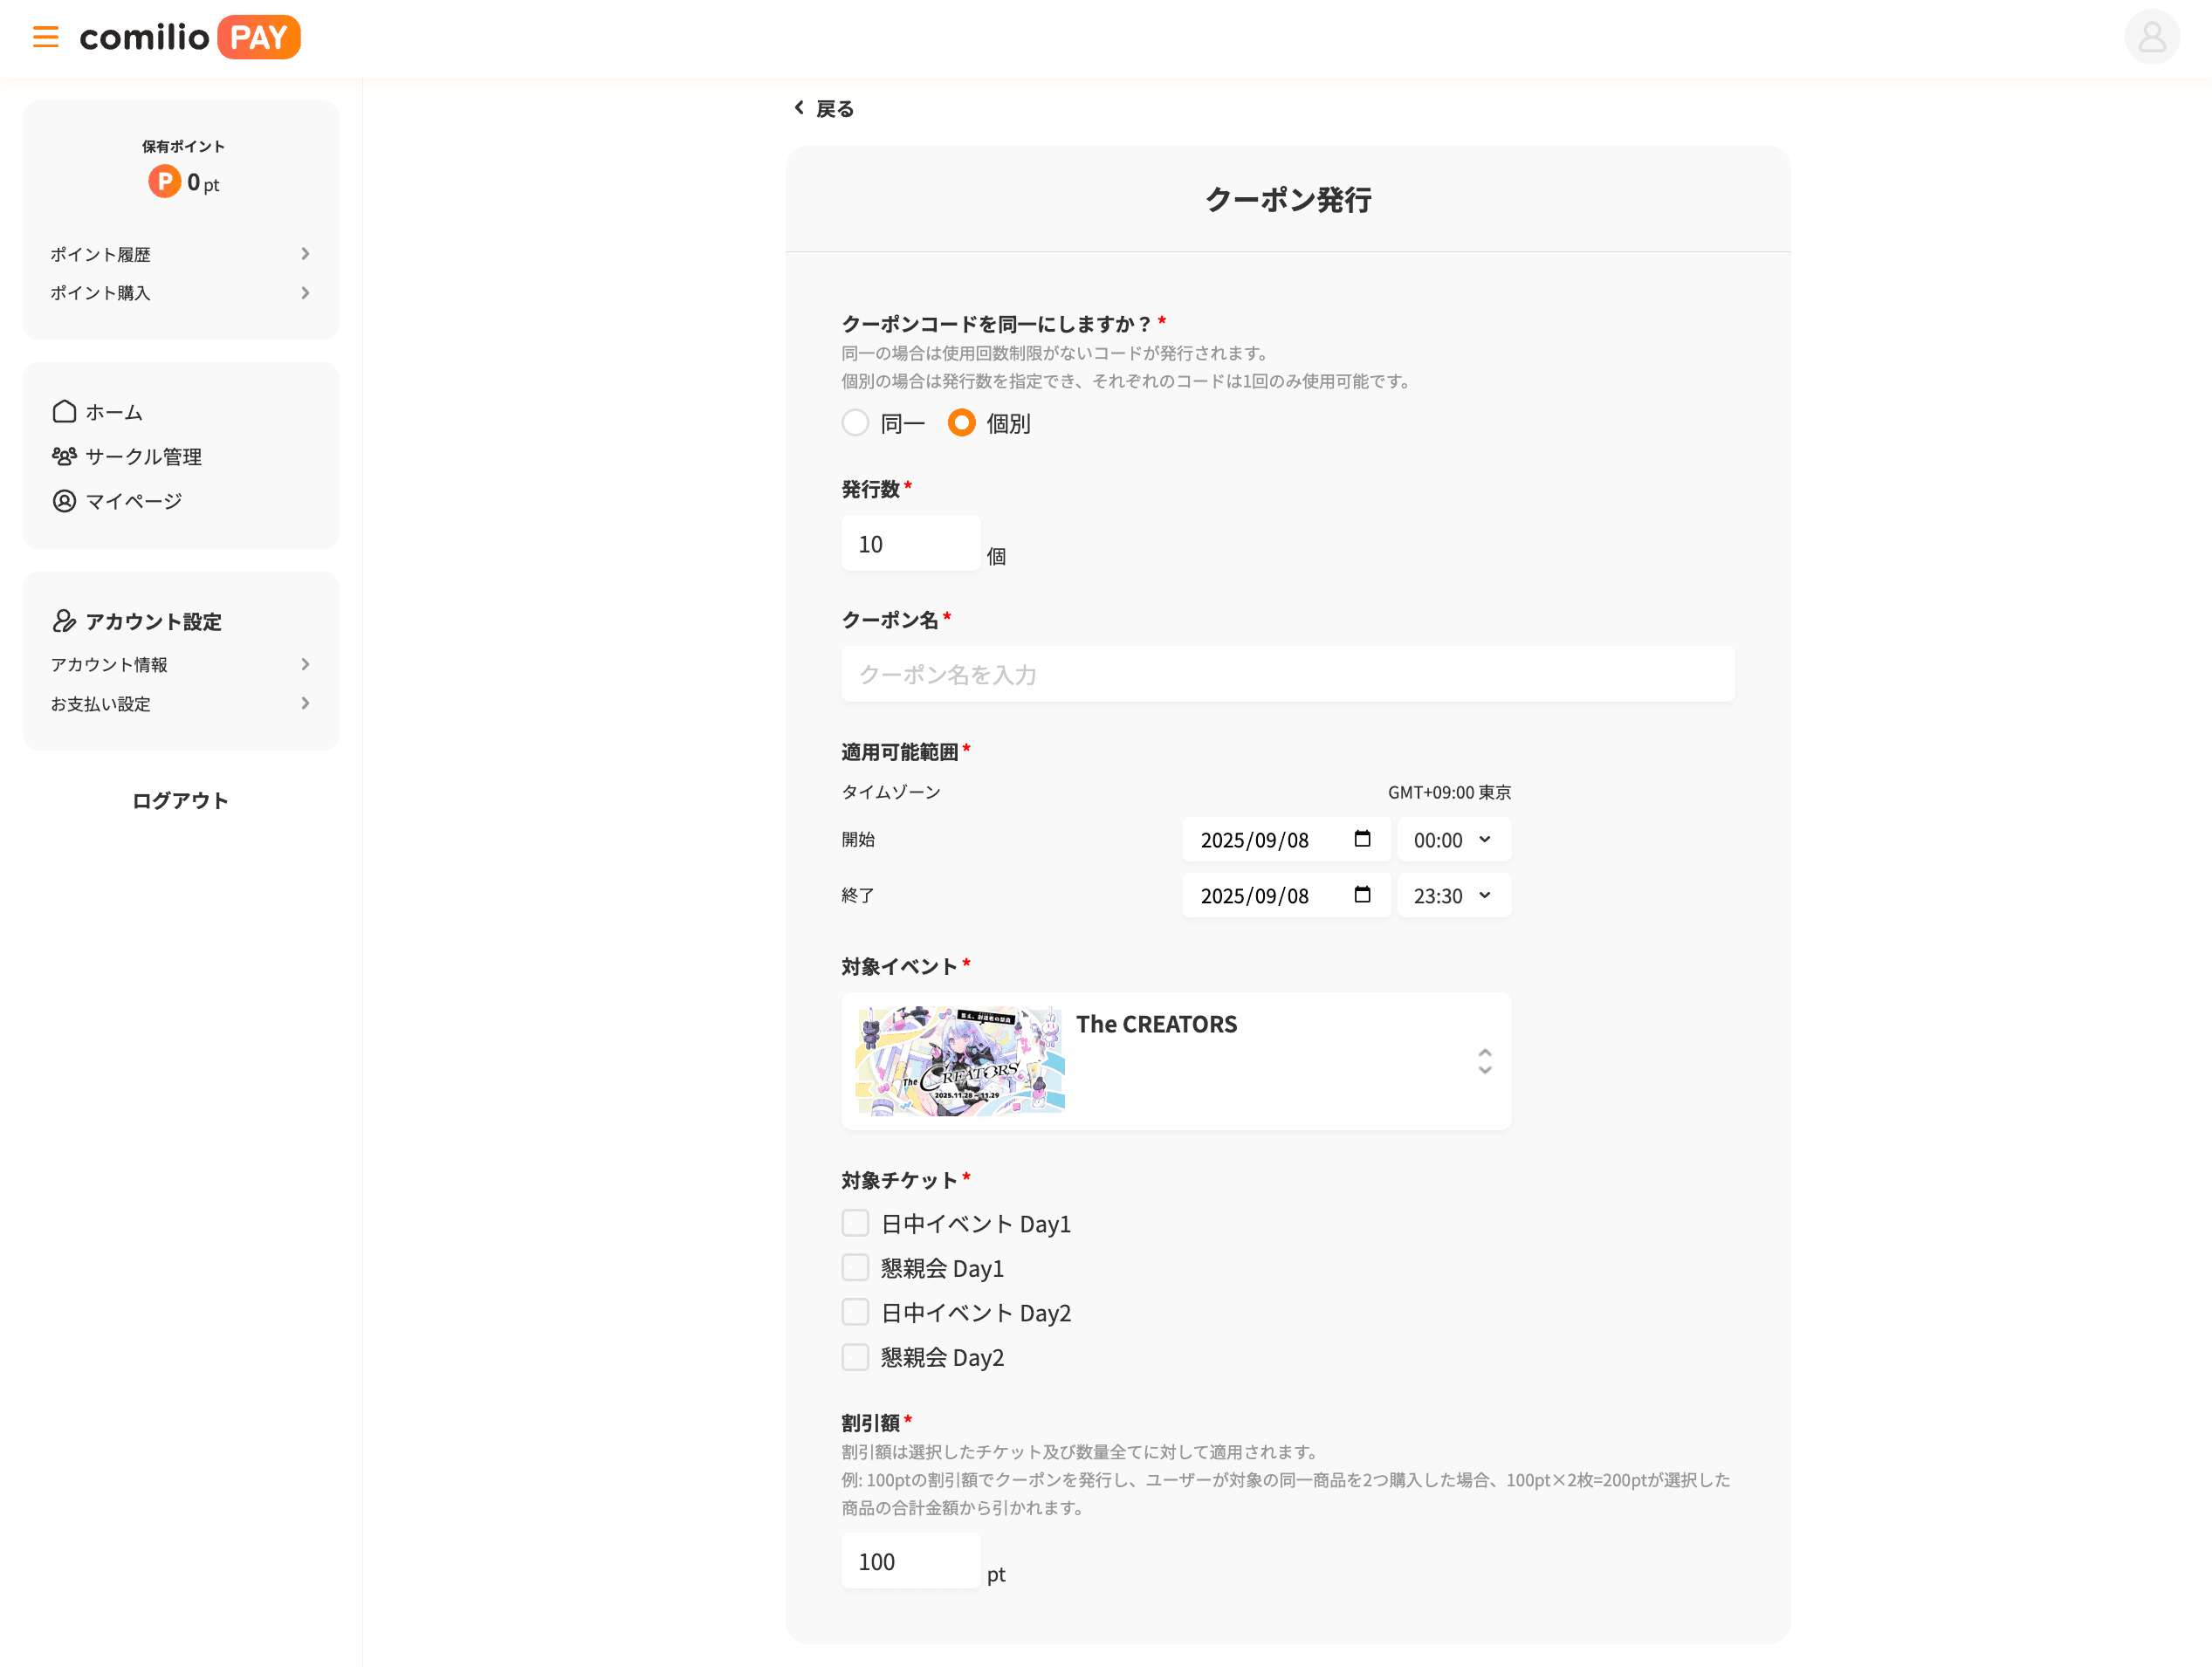Open the 00:00 start time dropdown

(1453, 839)
